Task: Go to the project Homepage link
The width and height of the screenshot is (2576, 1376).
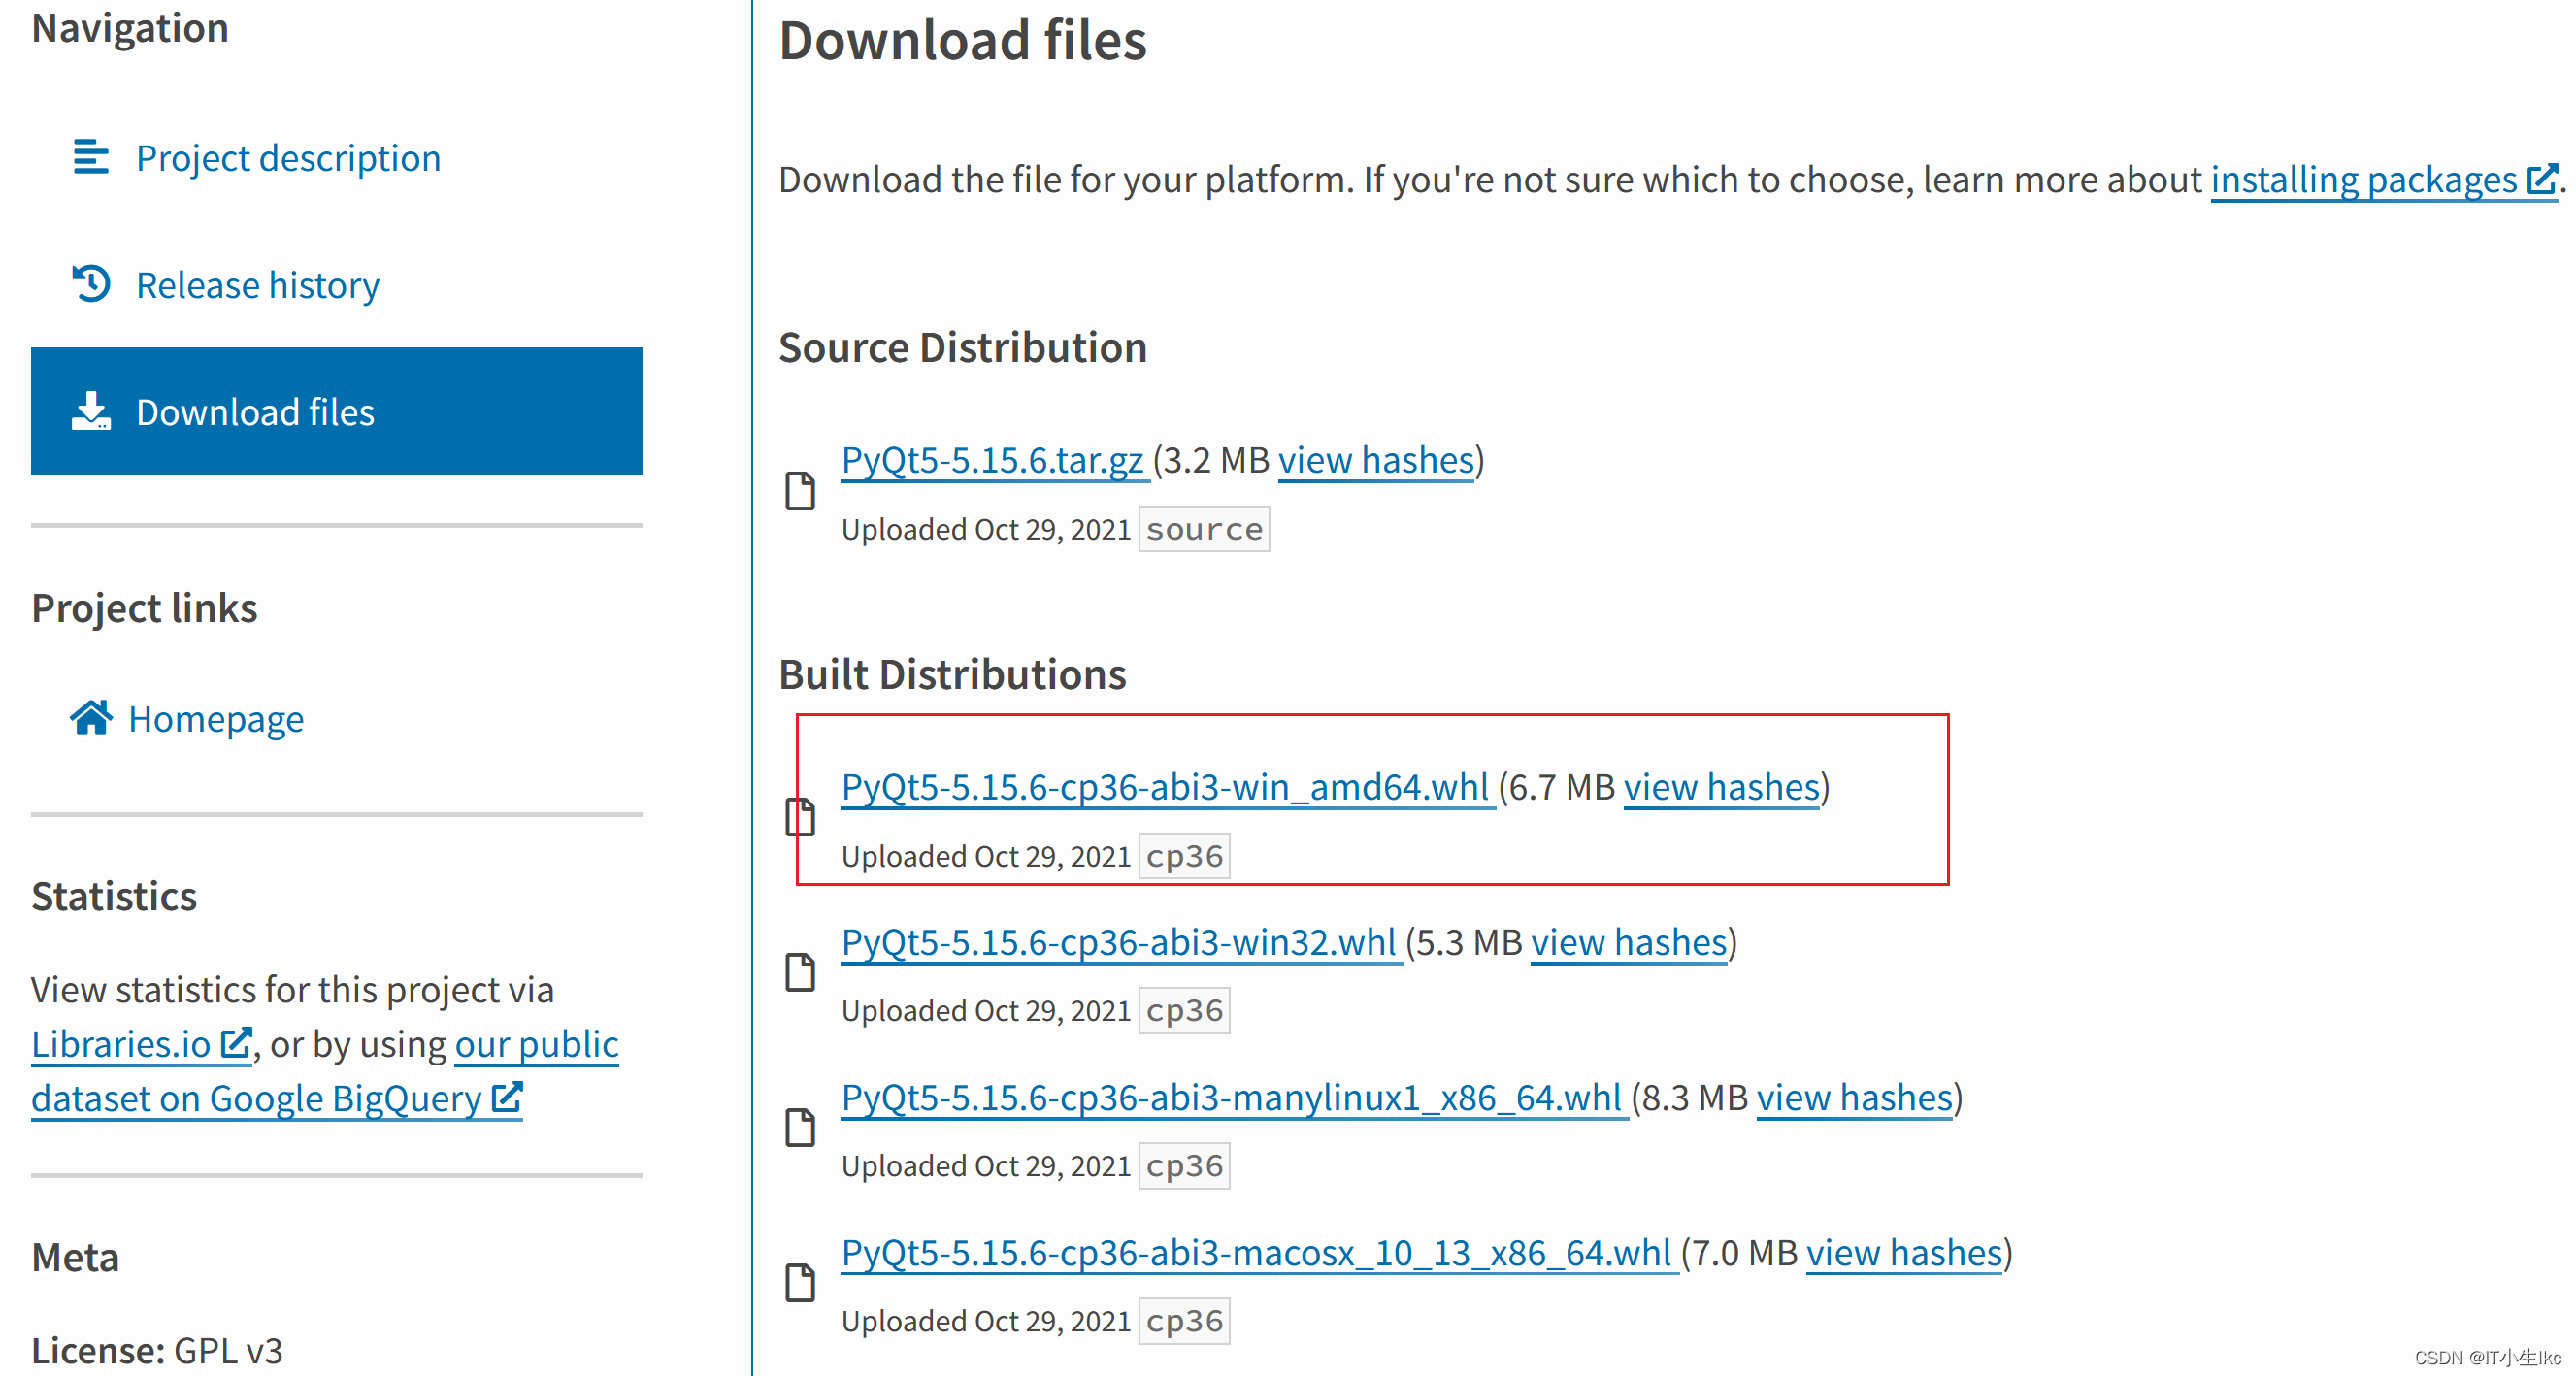Action: pos(216,719)
